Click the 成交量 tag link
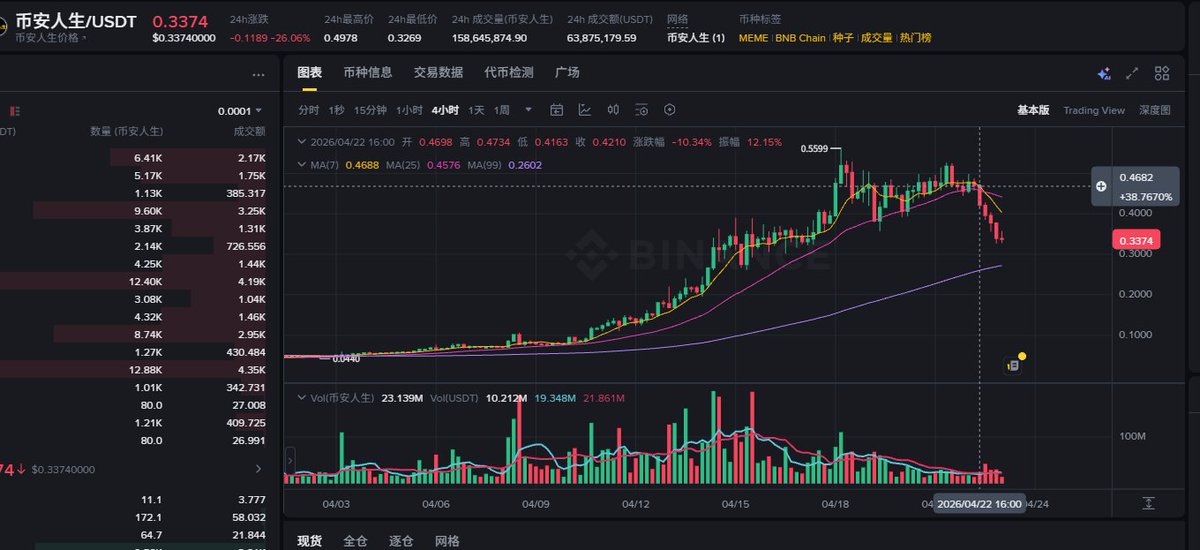This screenshot has height=550, width=1200. tap(876, 38)
